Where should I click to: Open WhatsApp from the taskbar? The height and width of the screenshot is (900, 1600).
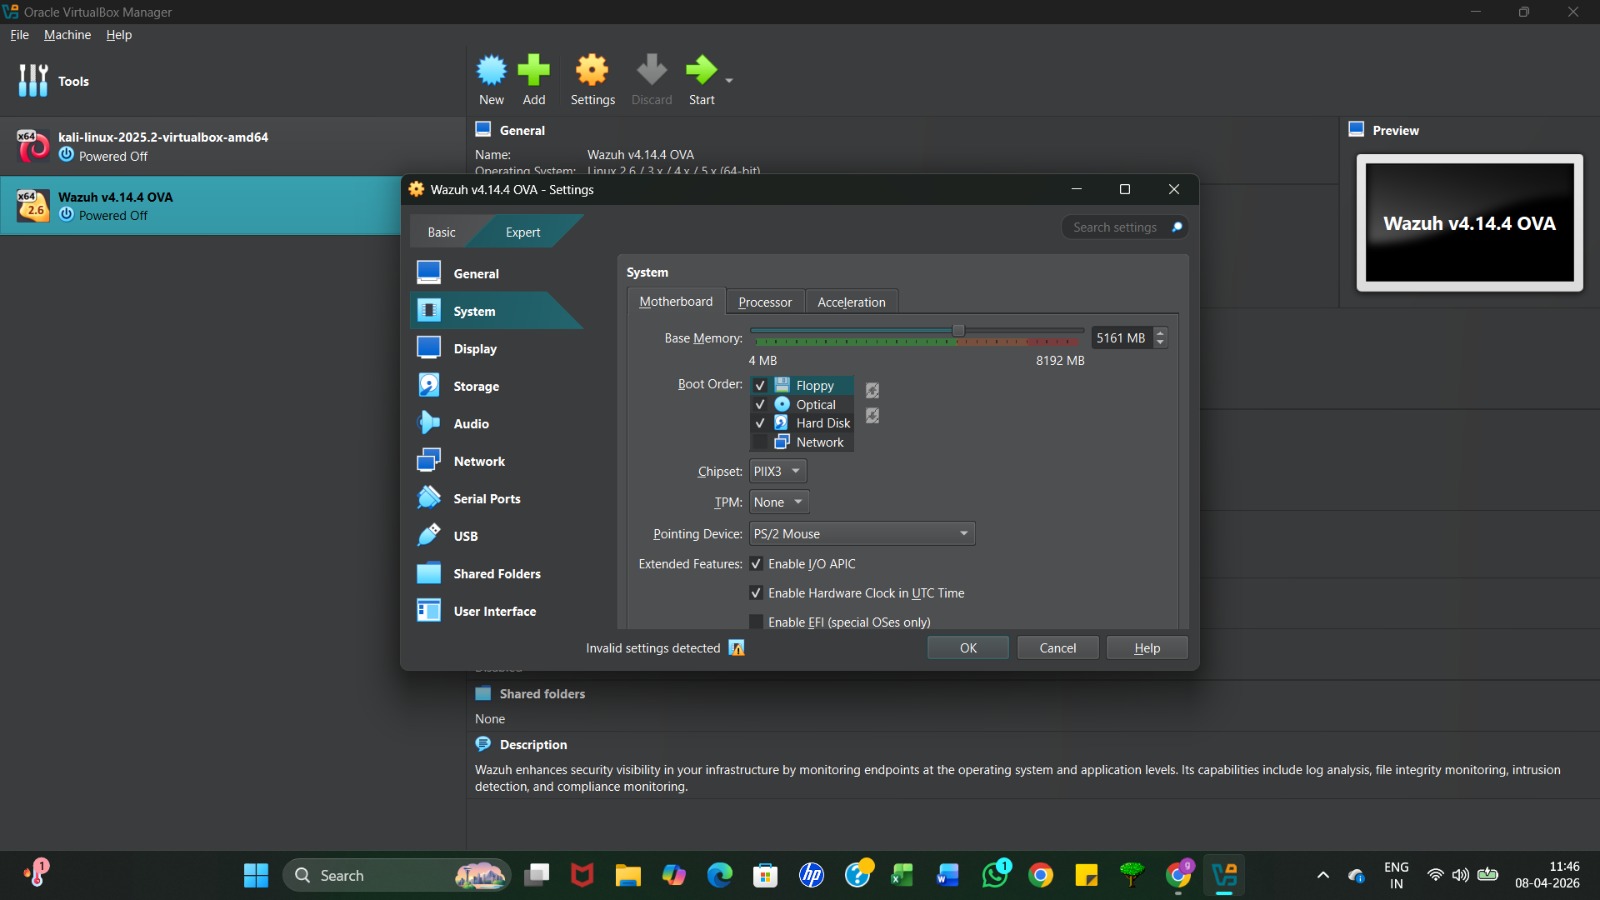pyautogui.click(x=996, y=875)
